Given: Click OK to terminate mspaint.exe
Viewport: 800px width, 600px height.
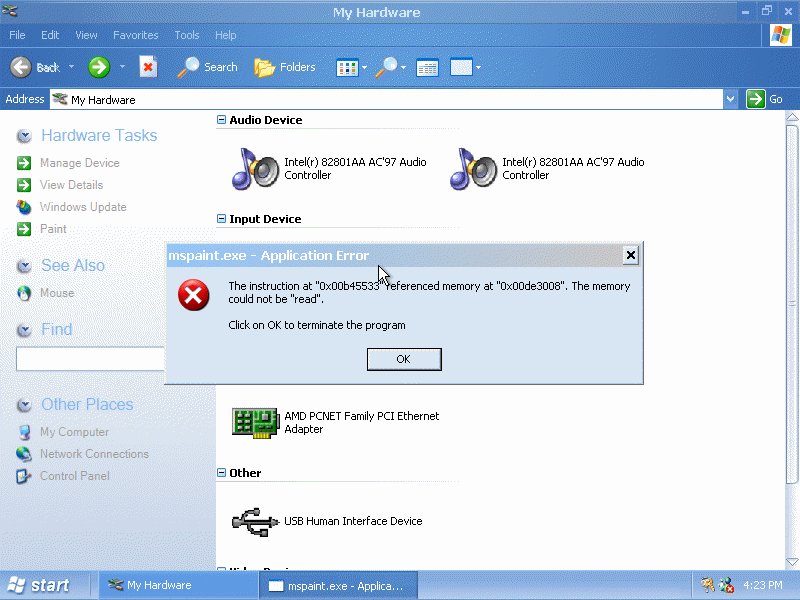Looking at the screenshot, I should [404, 359].
